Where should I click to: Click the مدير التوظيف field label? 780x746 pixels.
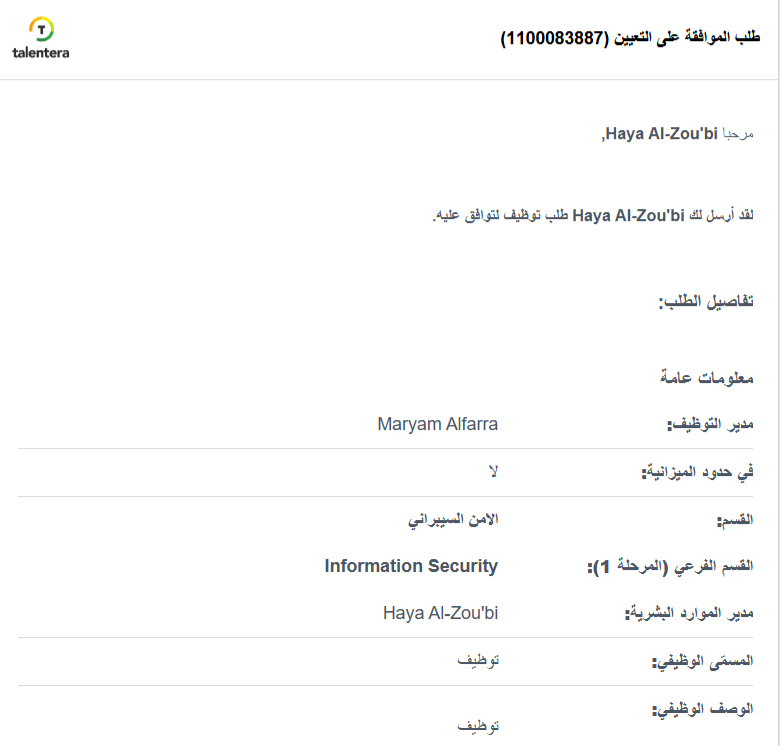click(x=710, y=425)
